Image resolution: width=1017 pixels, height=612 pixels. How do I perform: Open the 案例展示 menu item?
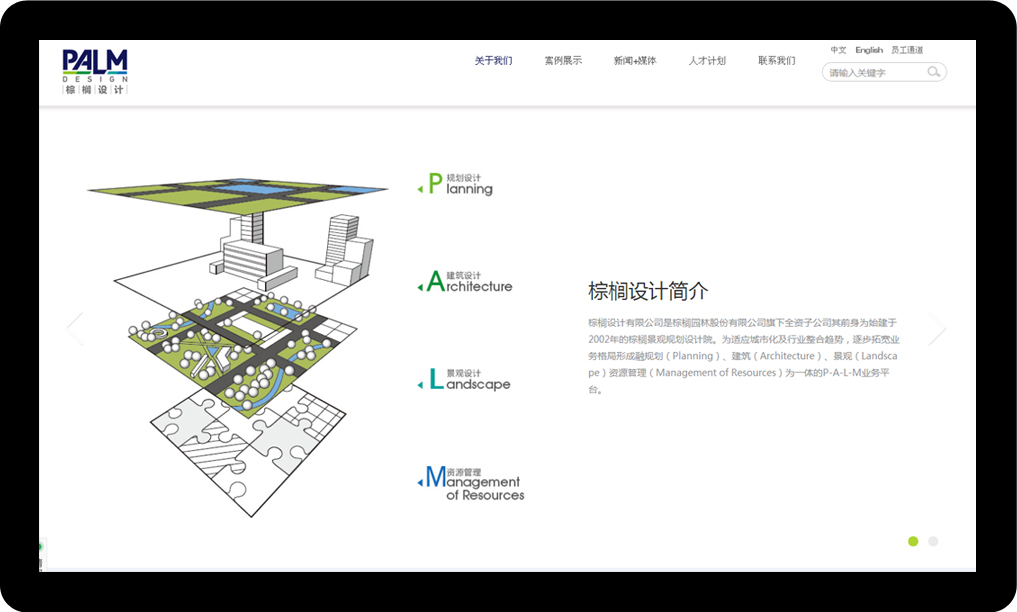(x=563, y=60)
